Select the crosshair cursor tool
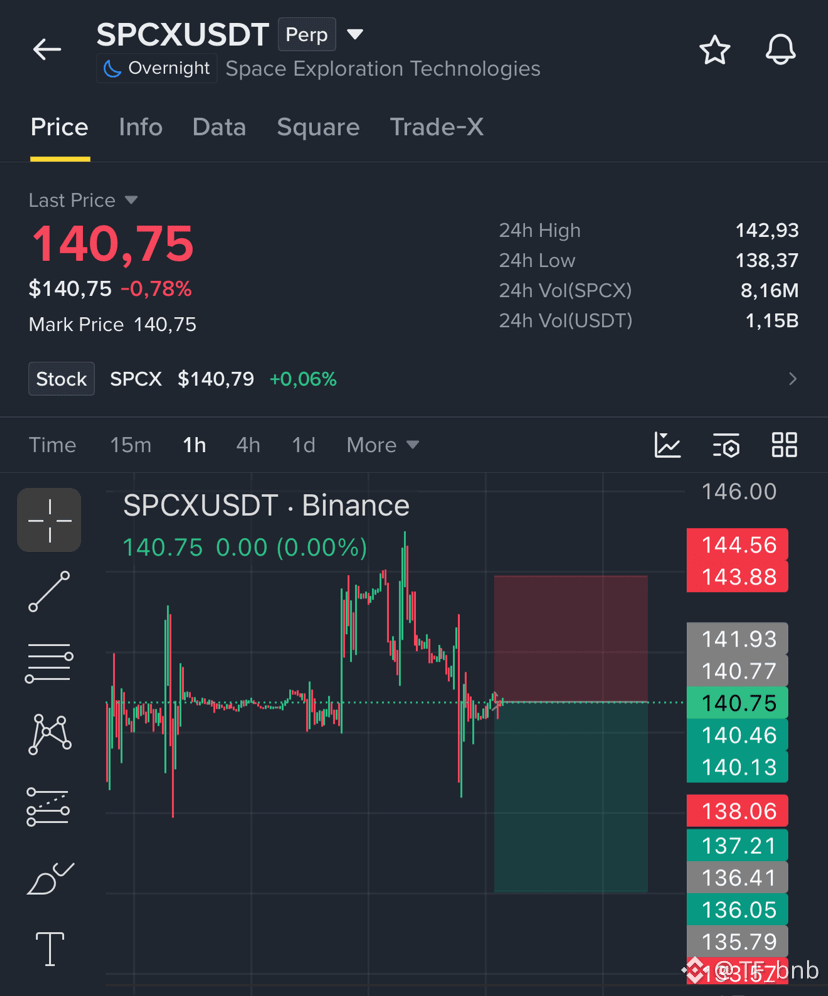Screen dimensions: 828x996 (x=49, y=520)
